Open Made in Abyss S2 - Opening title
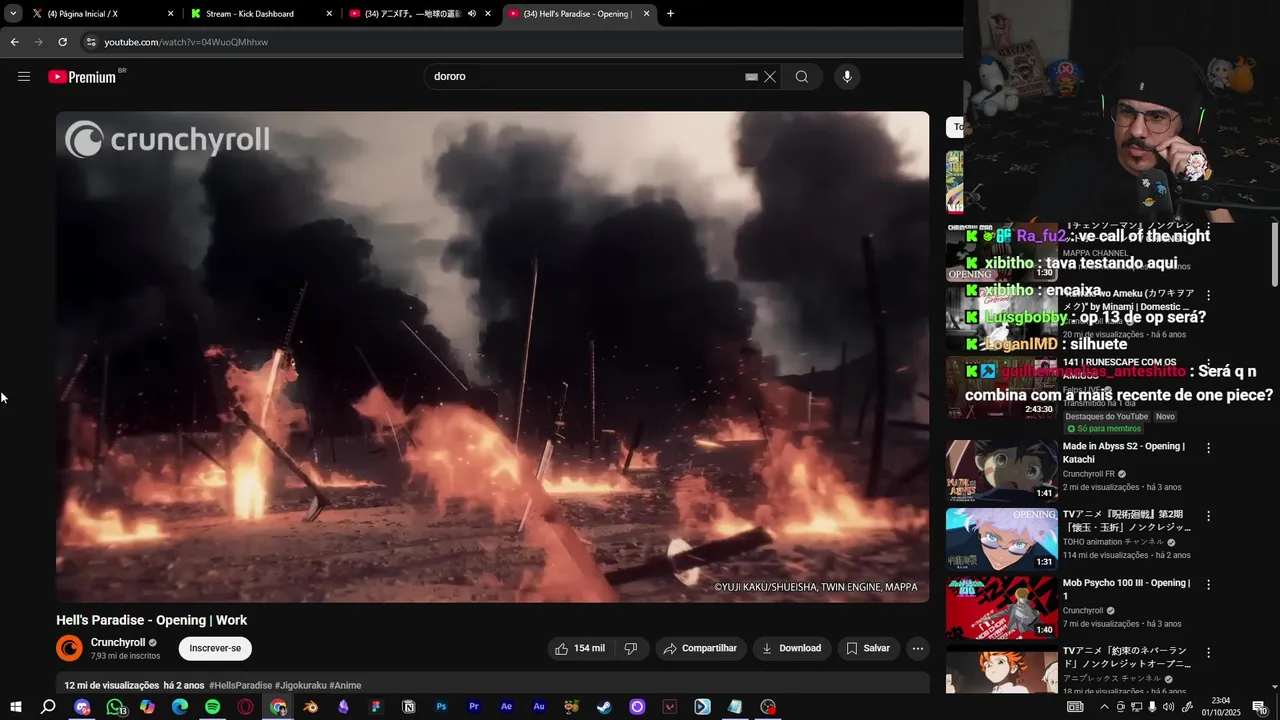This screenshot has width=1280, height=720. tap(1124, 453)
